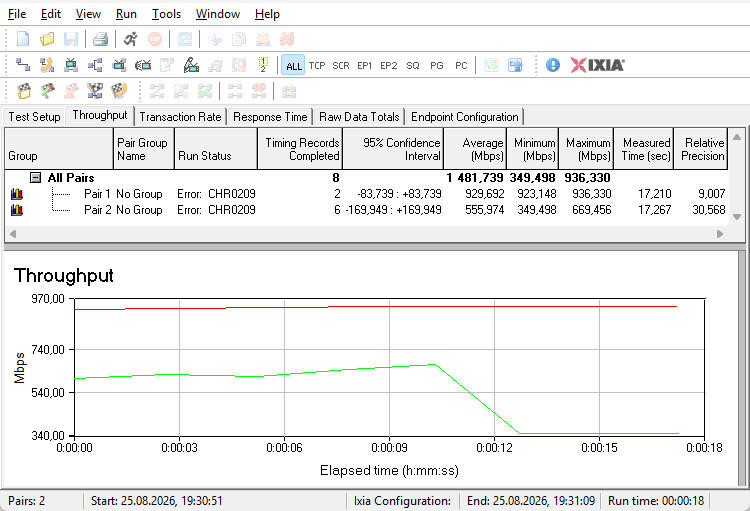This screenshot has height=511, width=750.
Task: Click the IPTV channel TV with waves icon
Action: [143, 65]
